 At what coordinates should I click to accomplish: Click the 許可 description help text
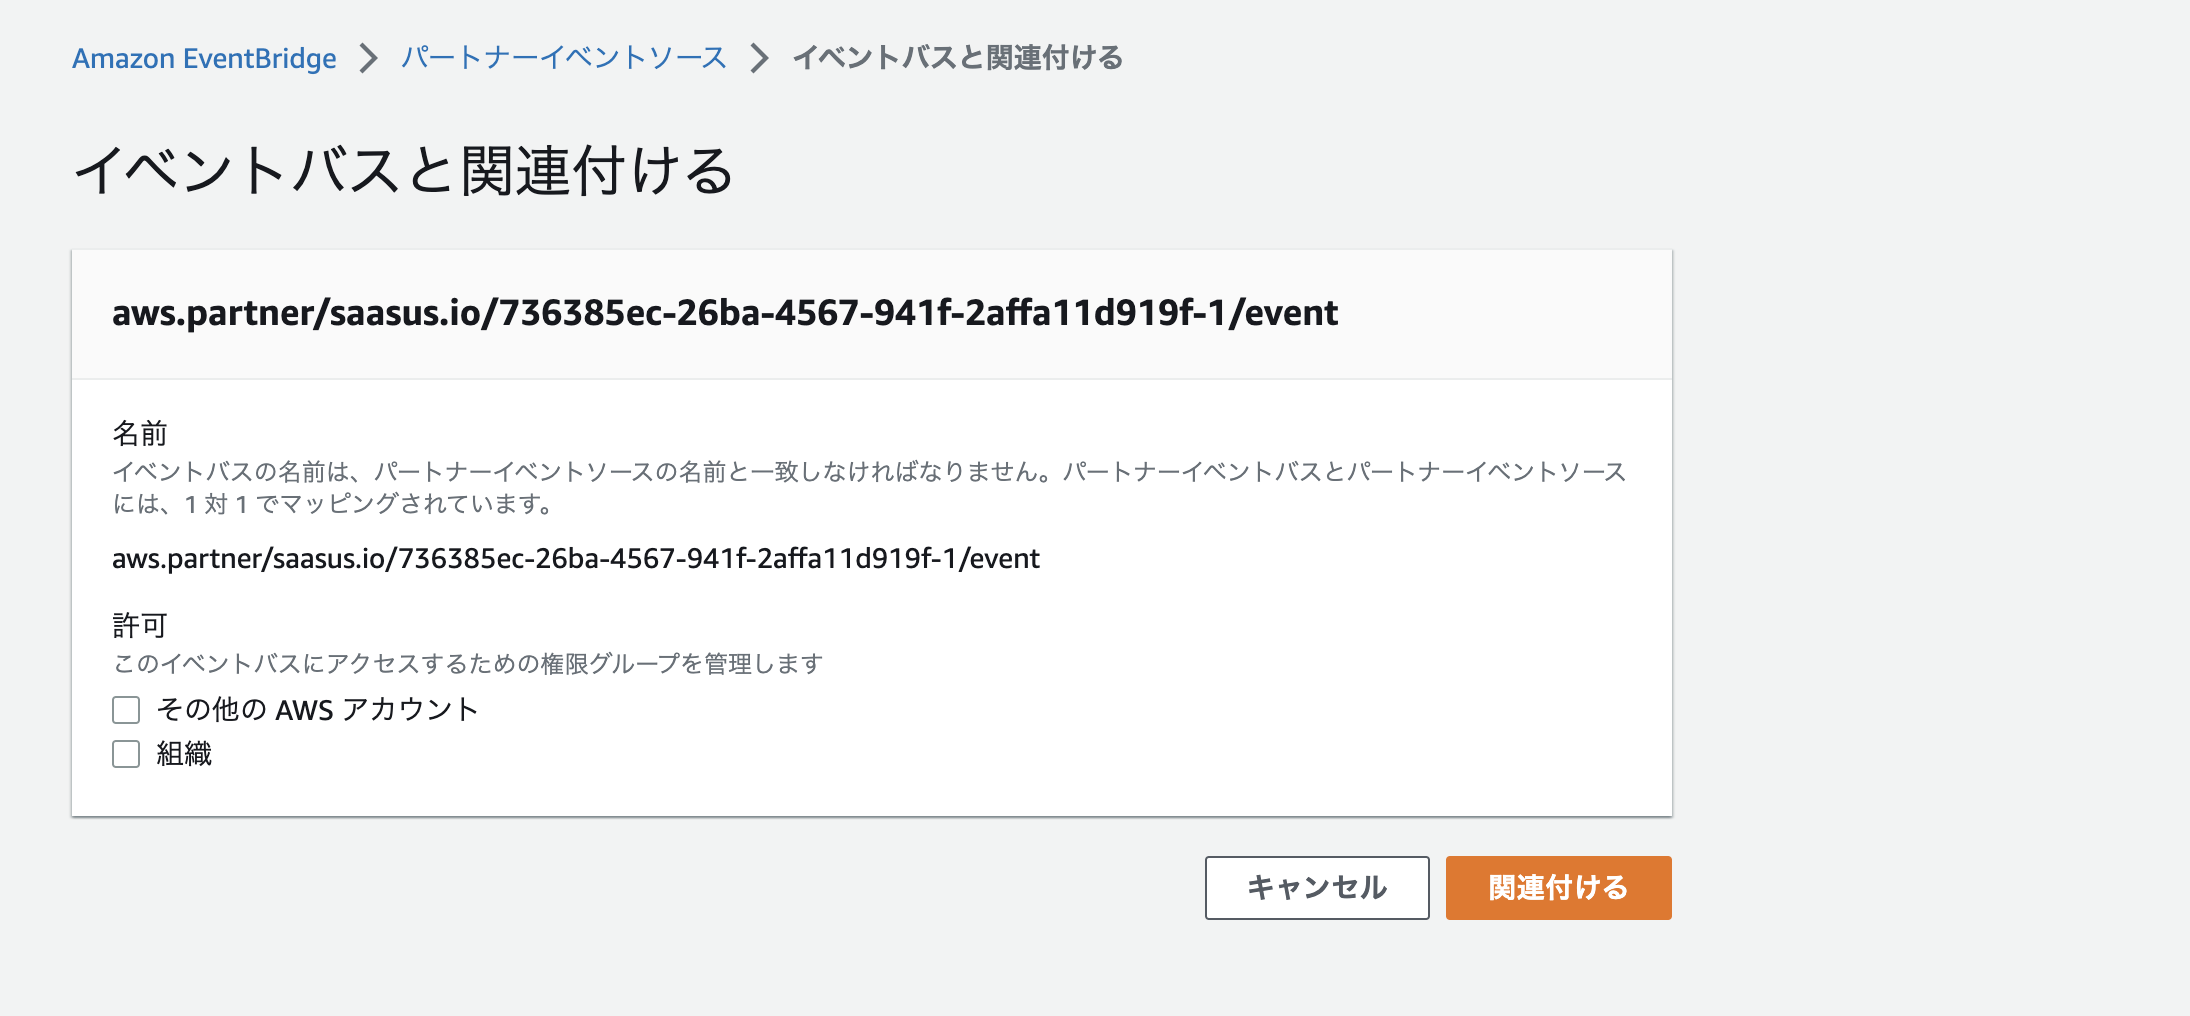point(468,663)
